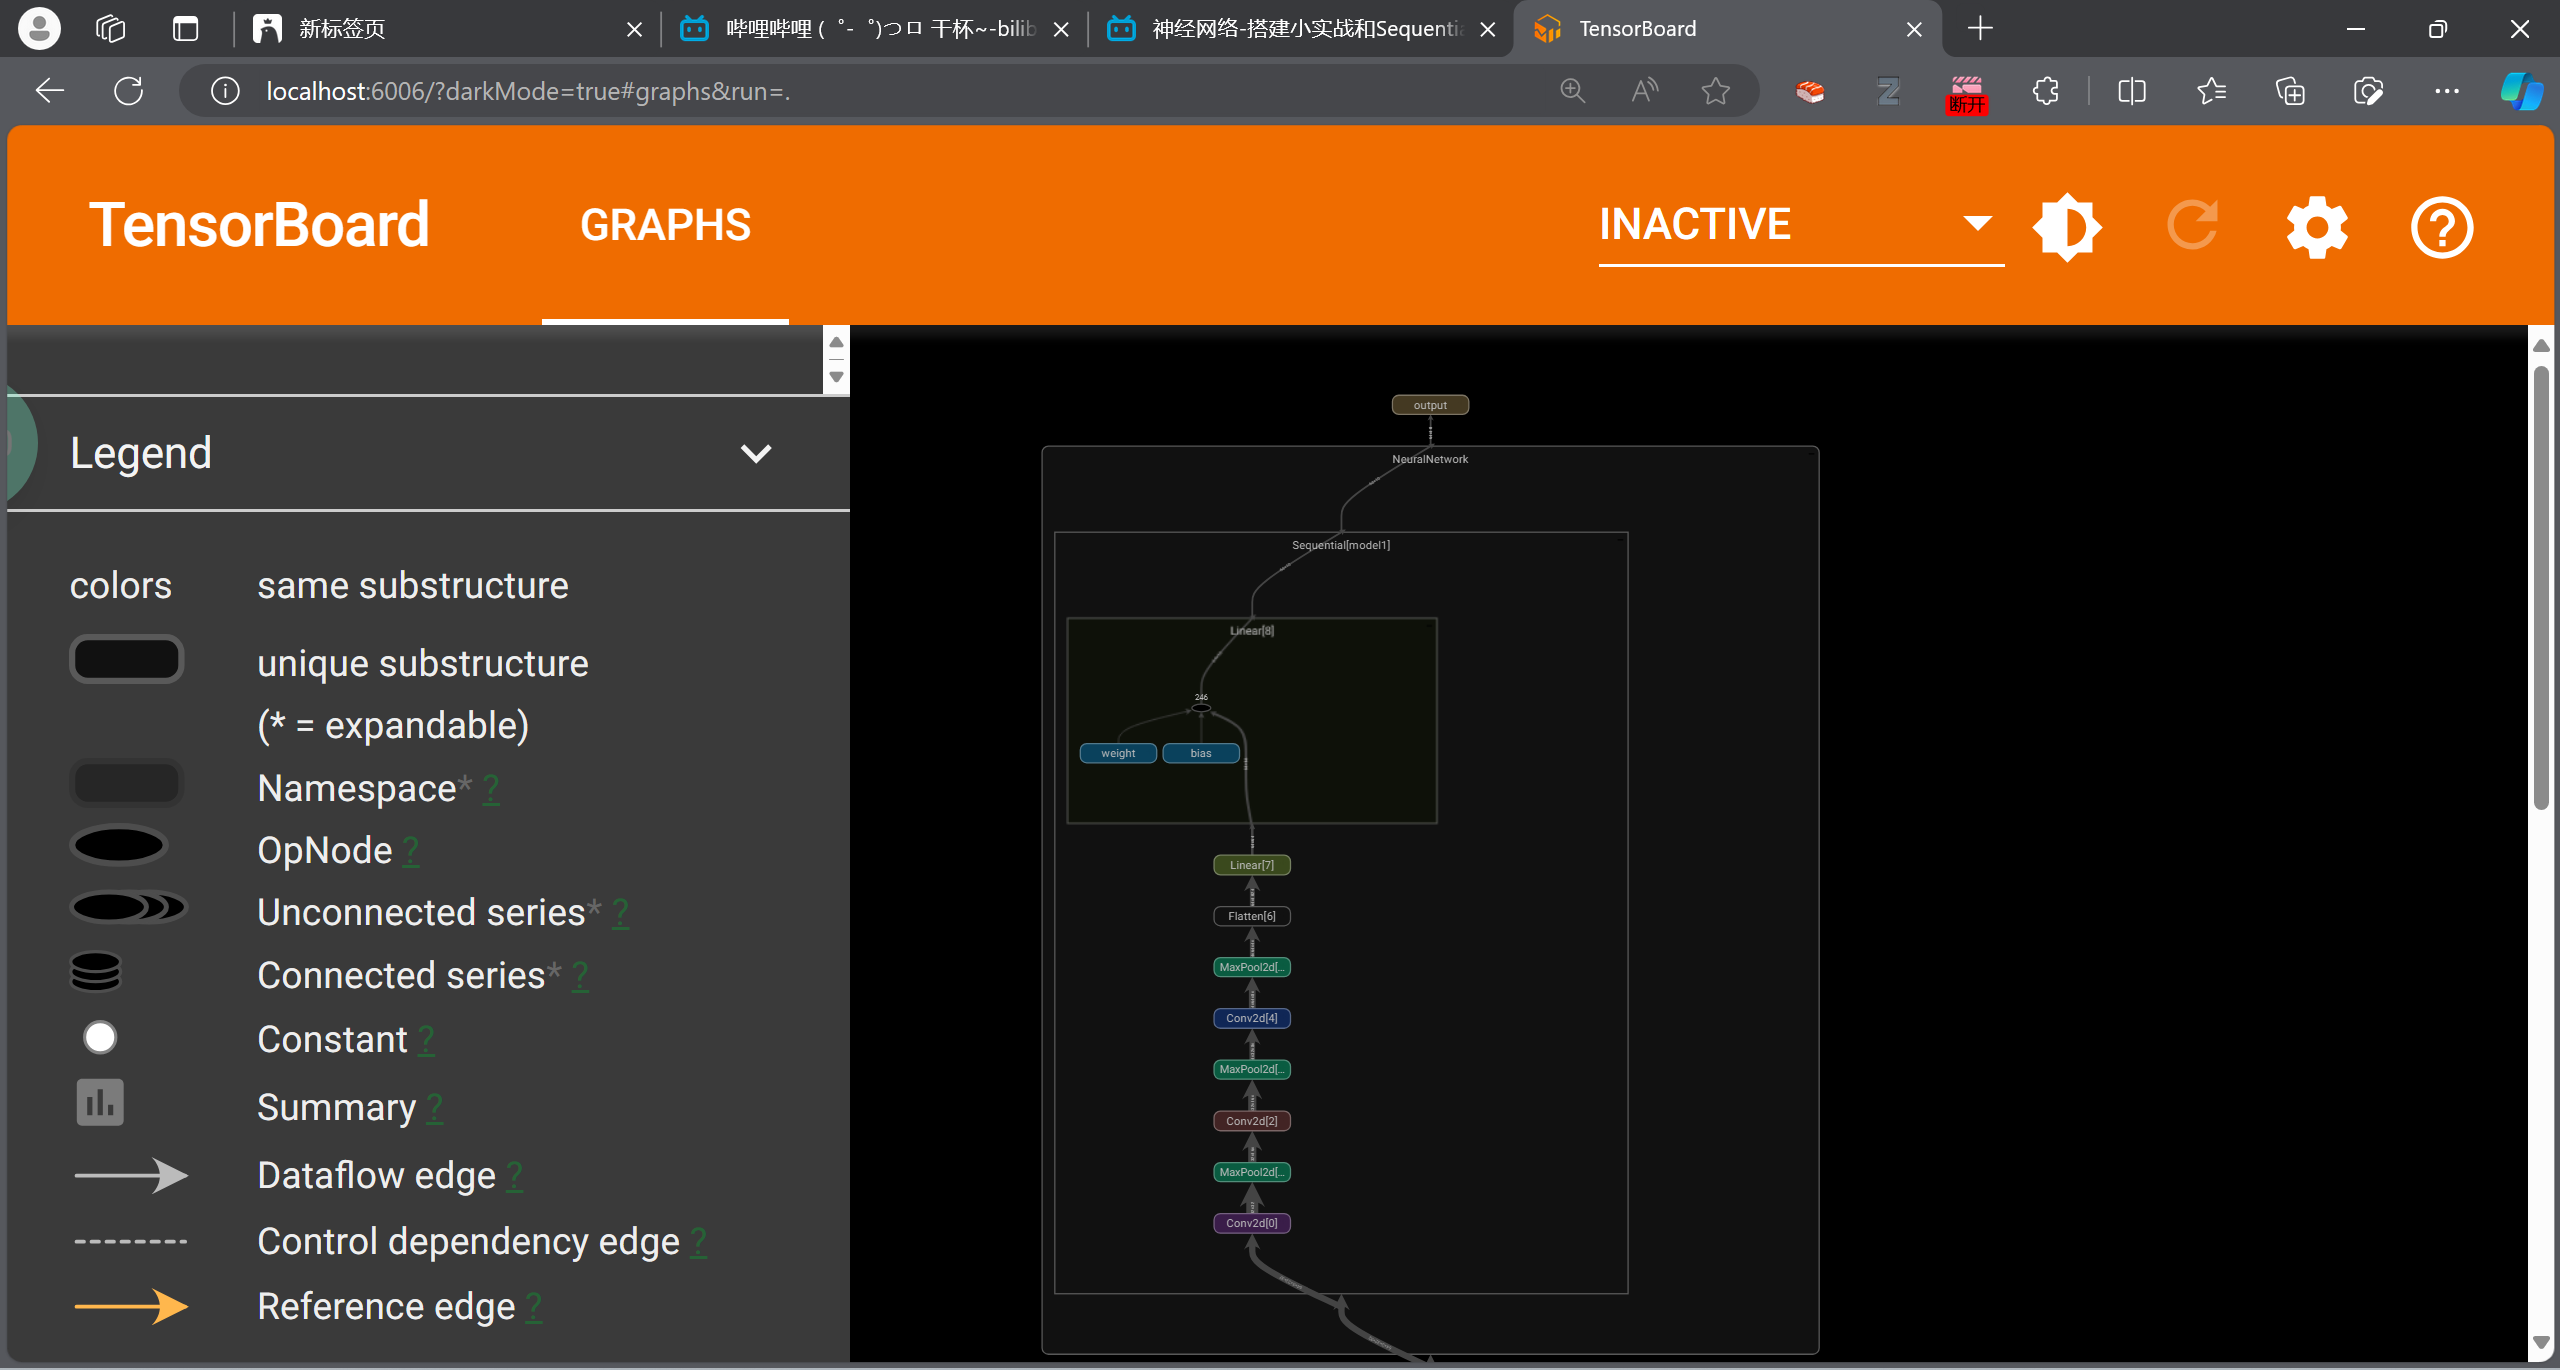
Task: Click the Namespace help question mark
Action: 491,789
